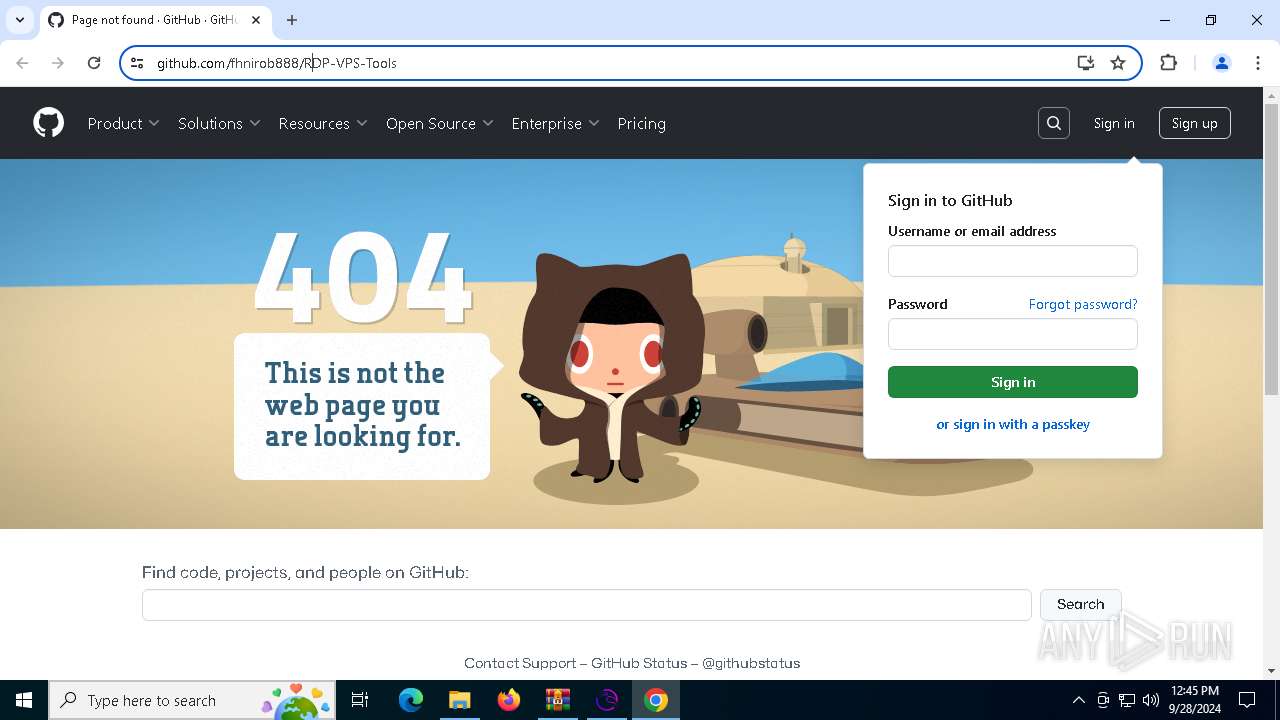Click the GitHub Octocat logo in header
The width and height of the screenshot is (1280, 720).
pyautogui.click(x=48, y=123)
